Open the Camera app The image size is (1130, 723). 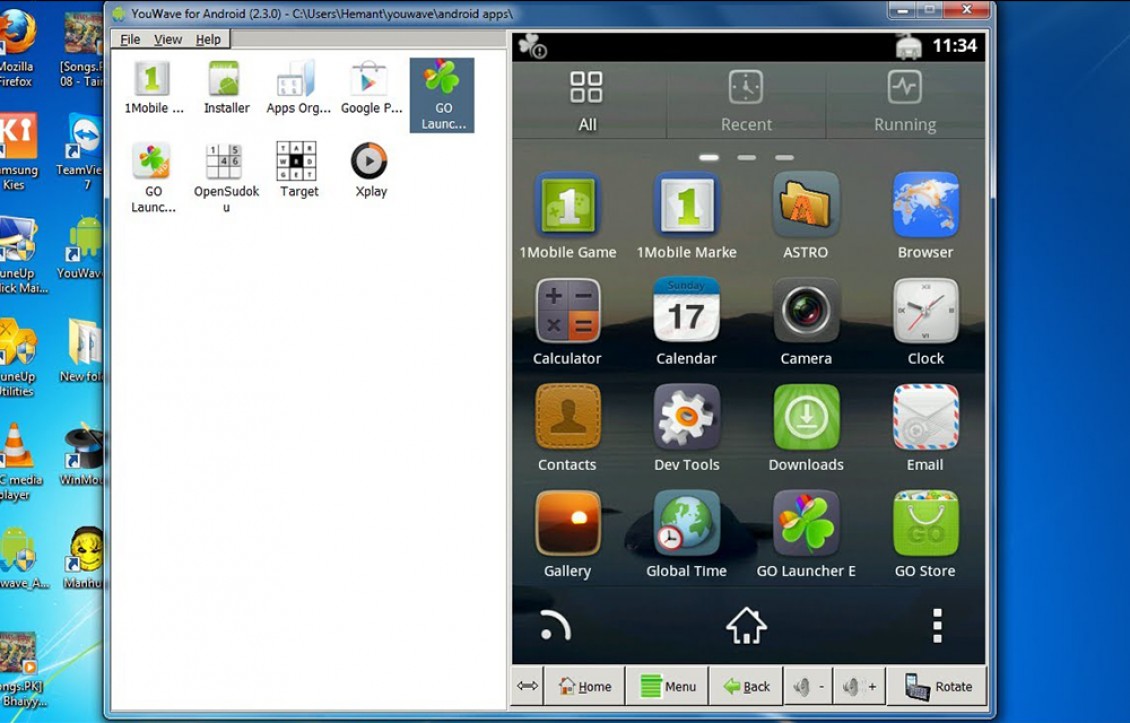[806, 321]
